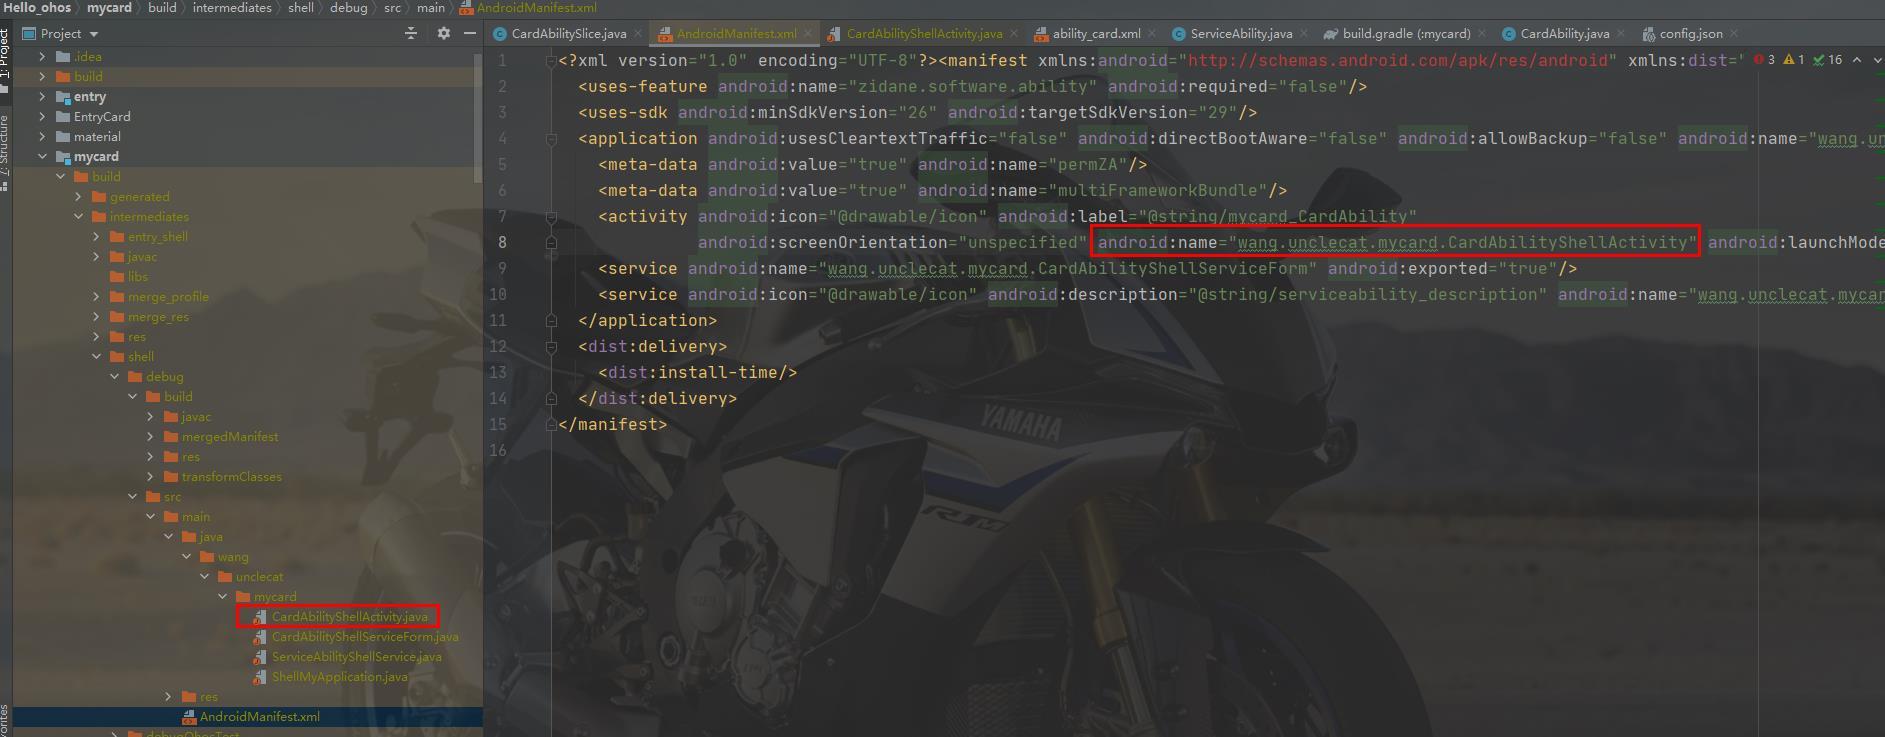Close the CardAbilityShellActivity.java editor tab
This screenshot has height=737, width=1885.
click(x=1014, y=33)
